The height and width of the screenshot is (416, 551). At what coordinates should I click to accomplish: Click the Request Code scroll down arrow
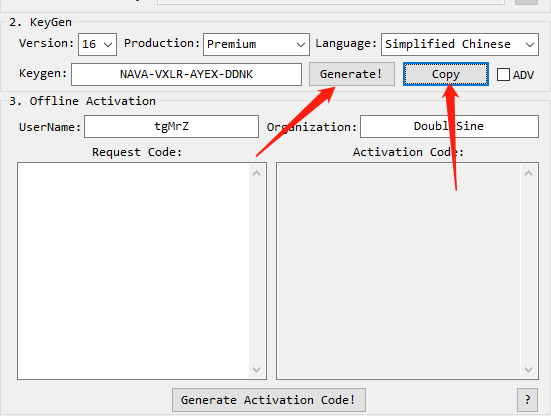point(257,370)
